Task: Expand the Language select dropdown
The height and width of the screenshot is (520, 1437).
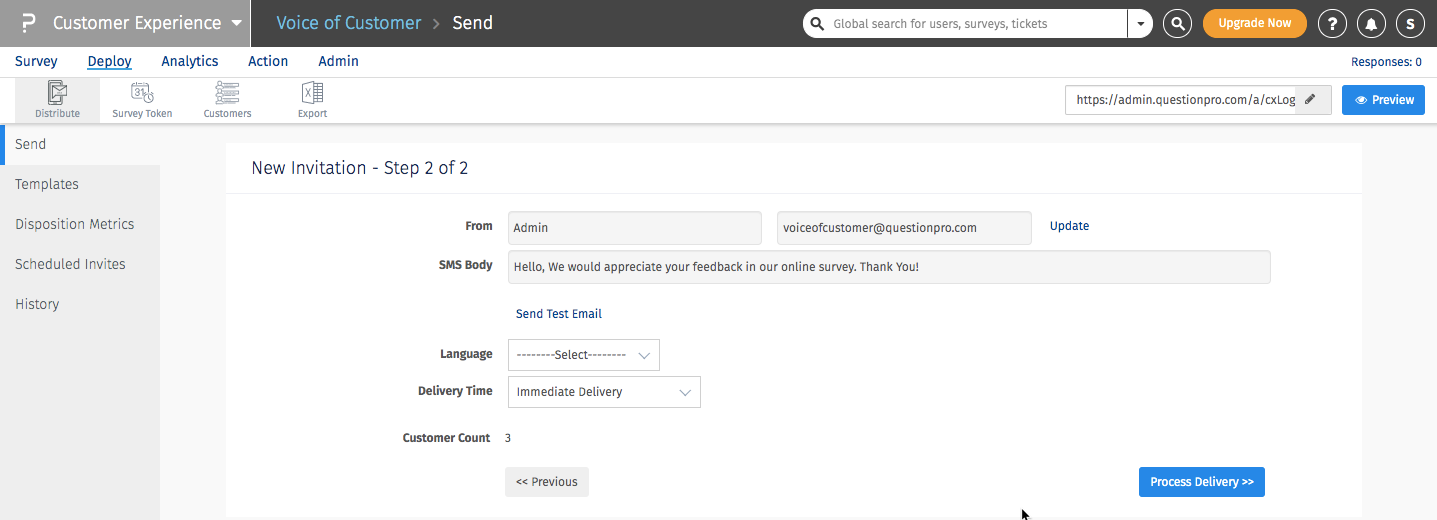Action: click(584, 355)
